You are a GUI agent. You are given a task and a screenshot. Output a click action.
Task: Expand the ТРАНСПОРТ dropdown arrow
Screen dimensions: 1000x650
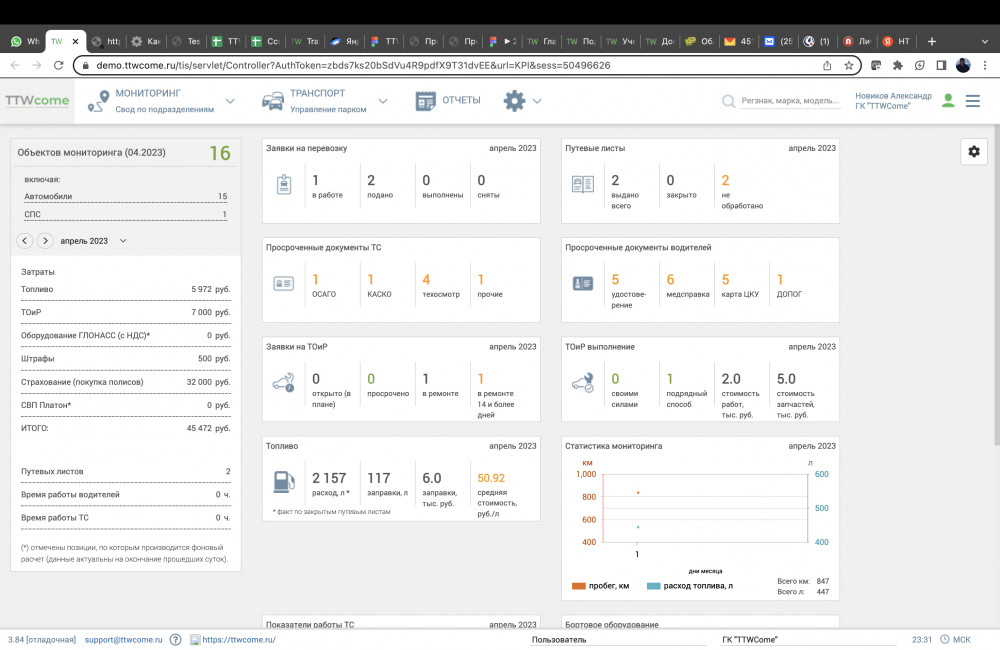(382, 101)
